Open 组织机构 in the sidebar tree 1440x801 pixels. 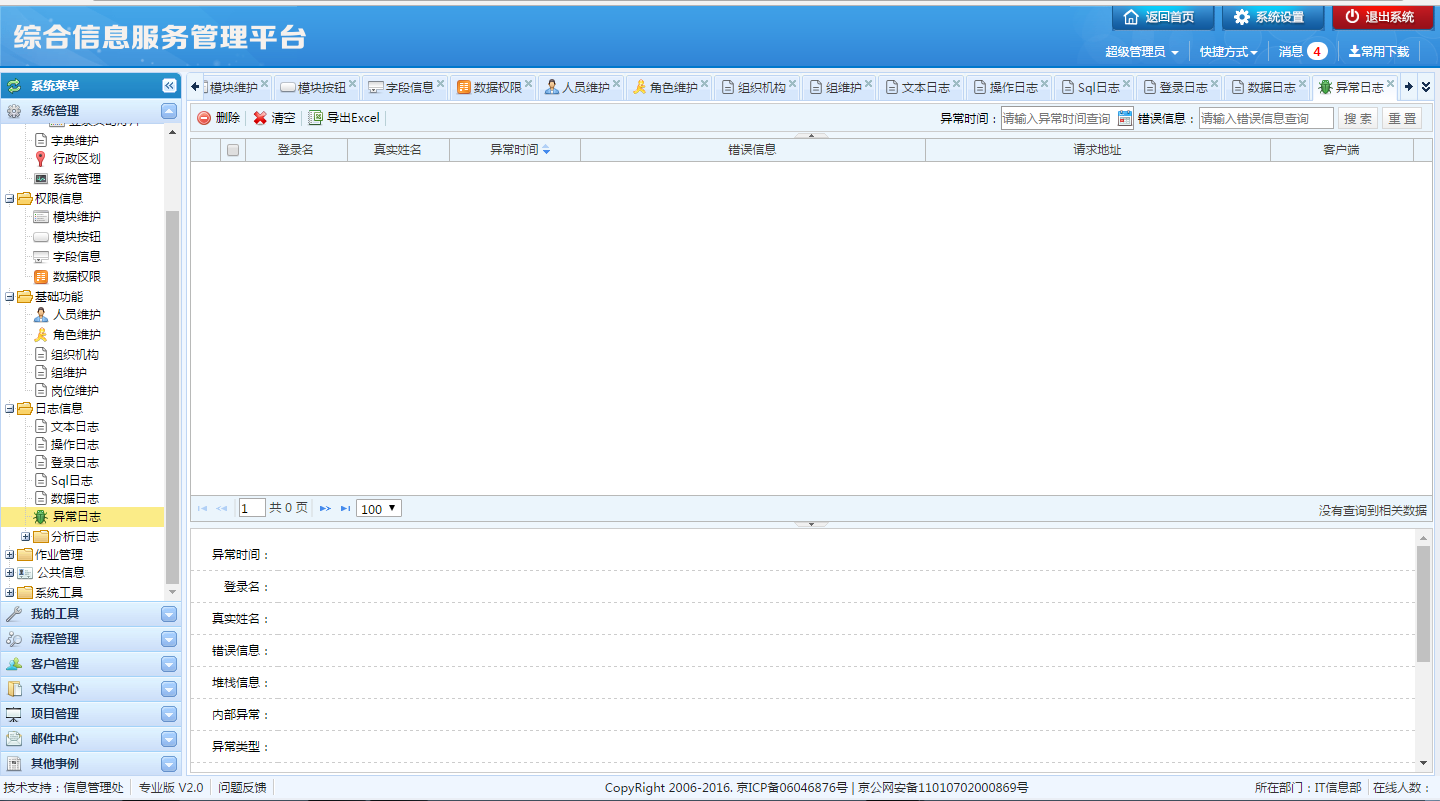75,355
